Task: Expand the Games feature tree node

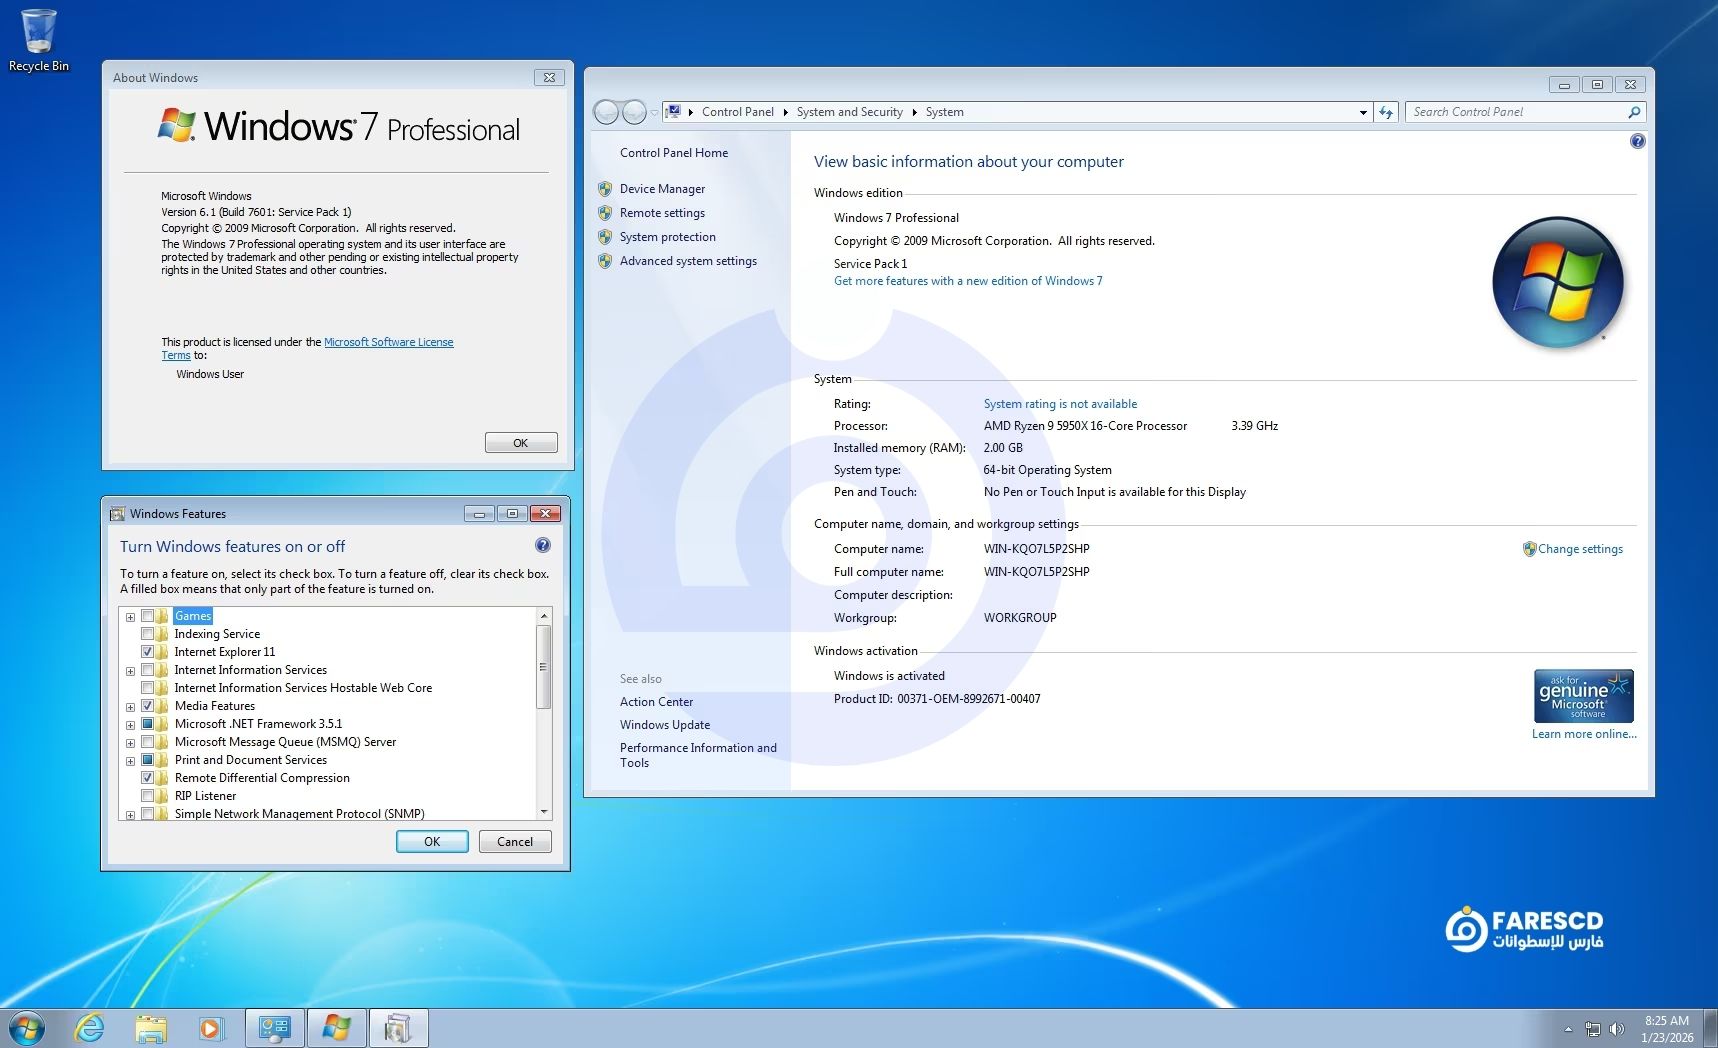Action: pos(130,617)
